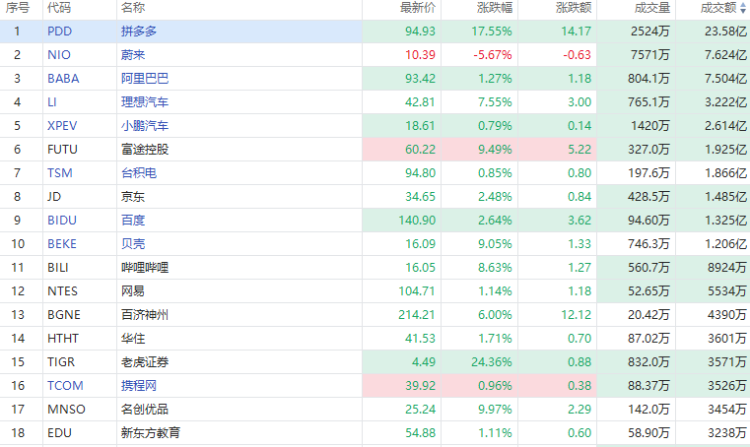Open the 拼多多 stock name link

139,31
